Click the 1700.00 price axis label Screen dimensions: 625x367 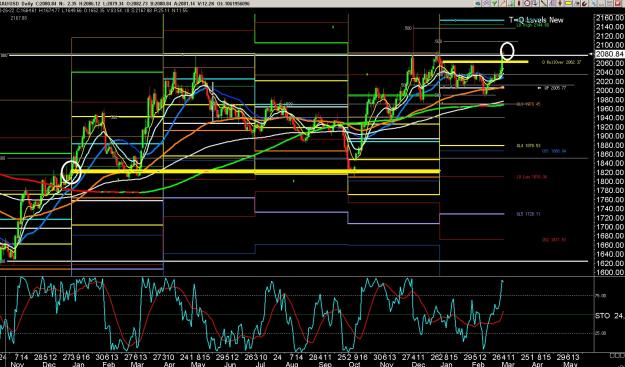609,227
